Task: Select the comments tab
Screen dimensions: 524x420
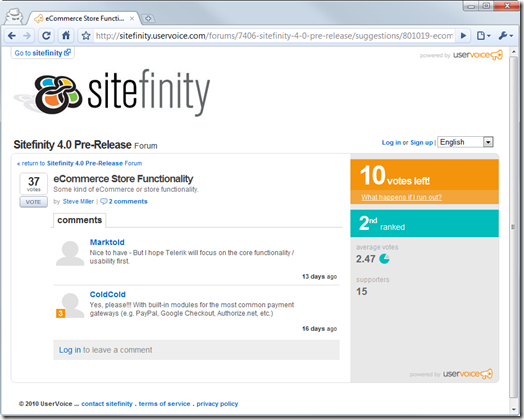Action: pos(80,220)
